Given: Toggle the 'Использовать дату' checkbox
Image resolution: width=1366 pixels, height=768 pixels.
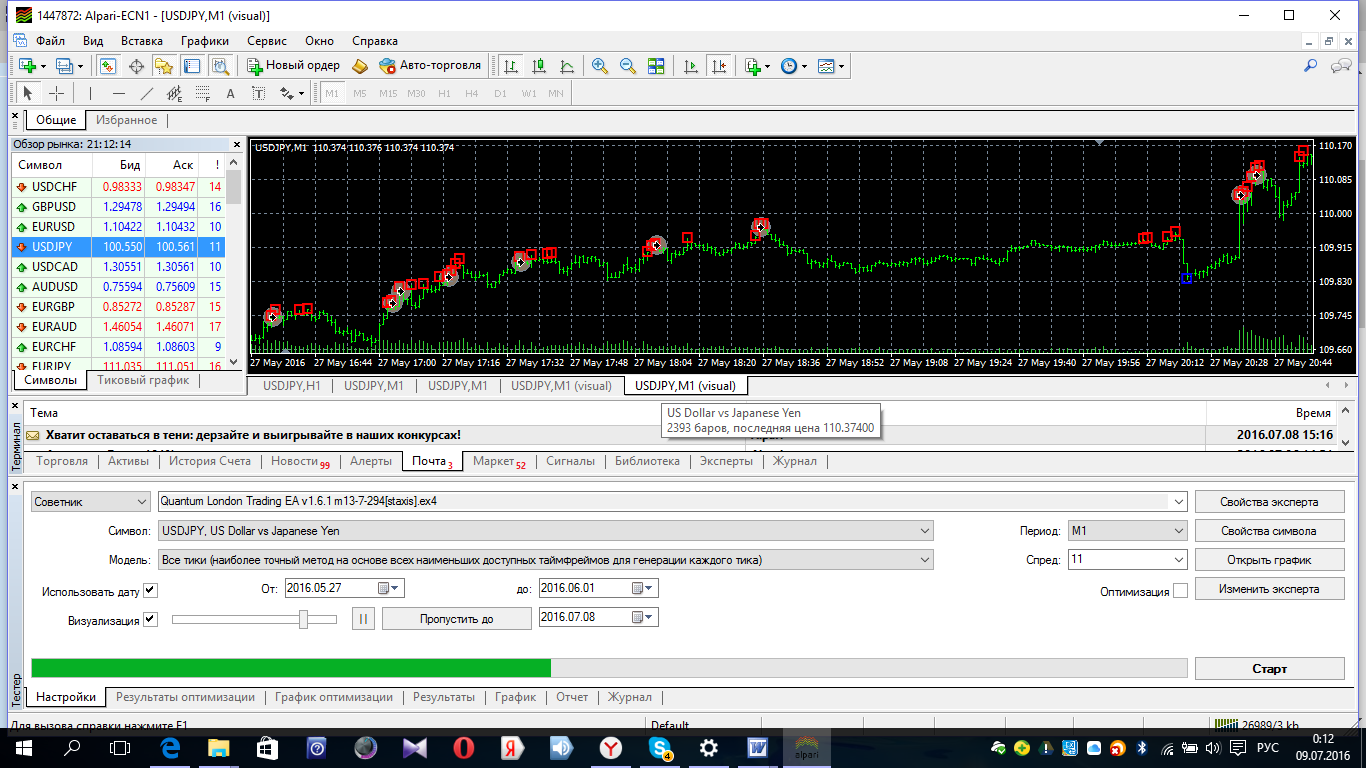Looking at the screenshot, I should (151, 590).
